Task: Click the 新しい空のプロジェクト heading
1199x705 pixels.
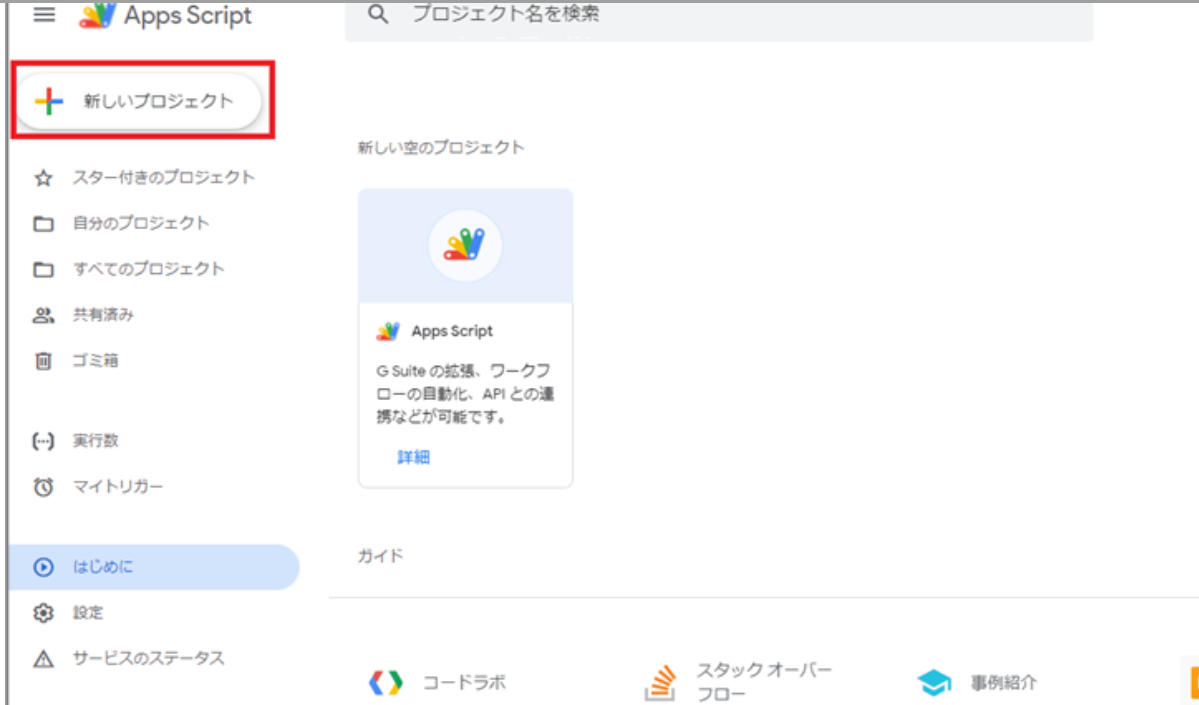Action: (x=441, y=148)
